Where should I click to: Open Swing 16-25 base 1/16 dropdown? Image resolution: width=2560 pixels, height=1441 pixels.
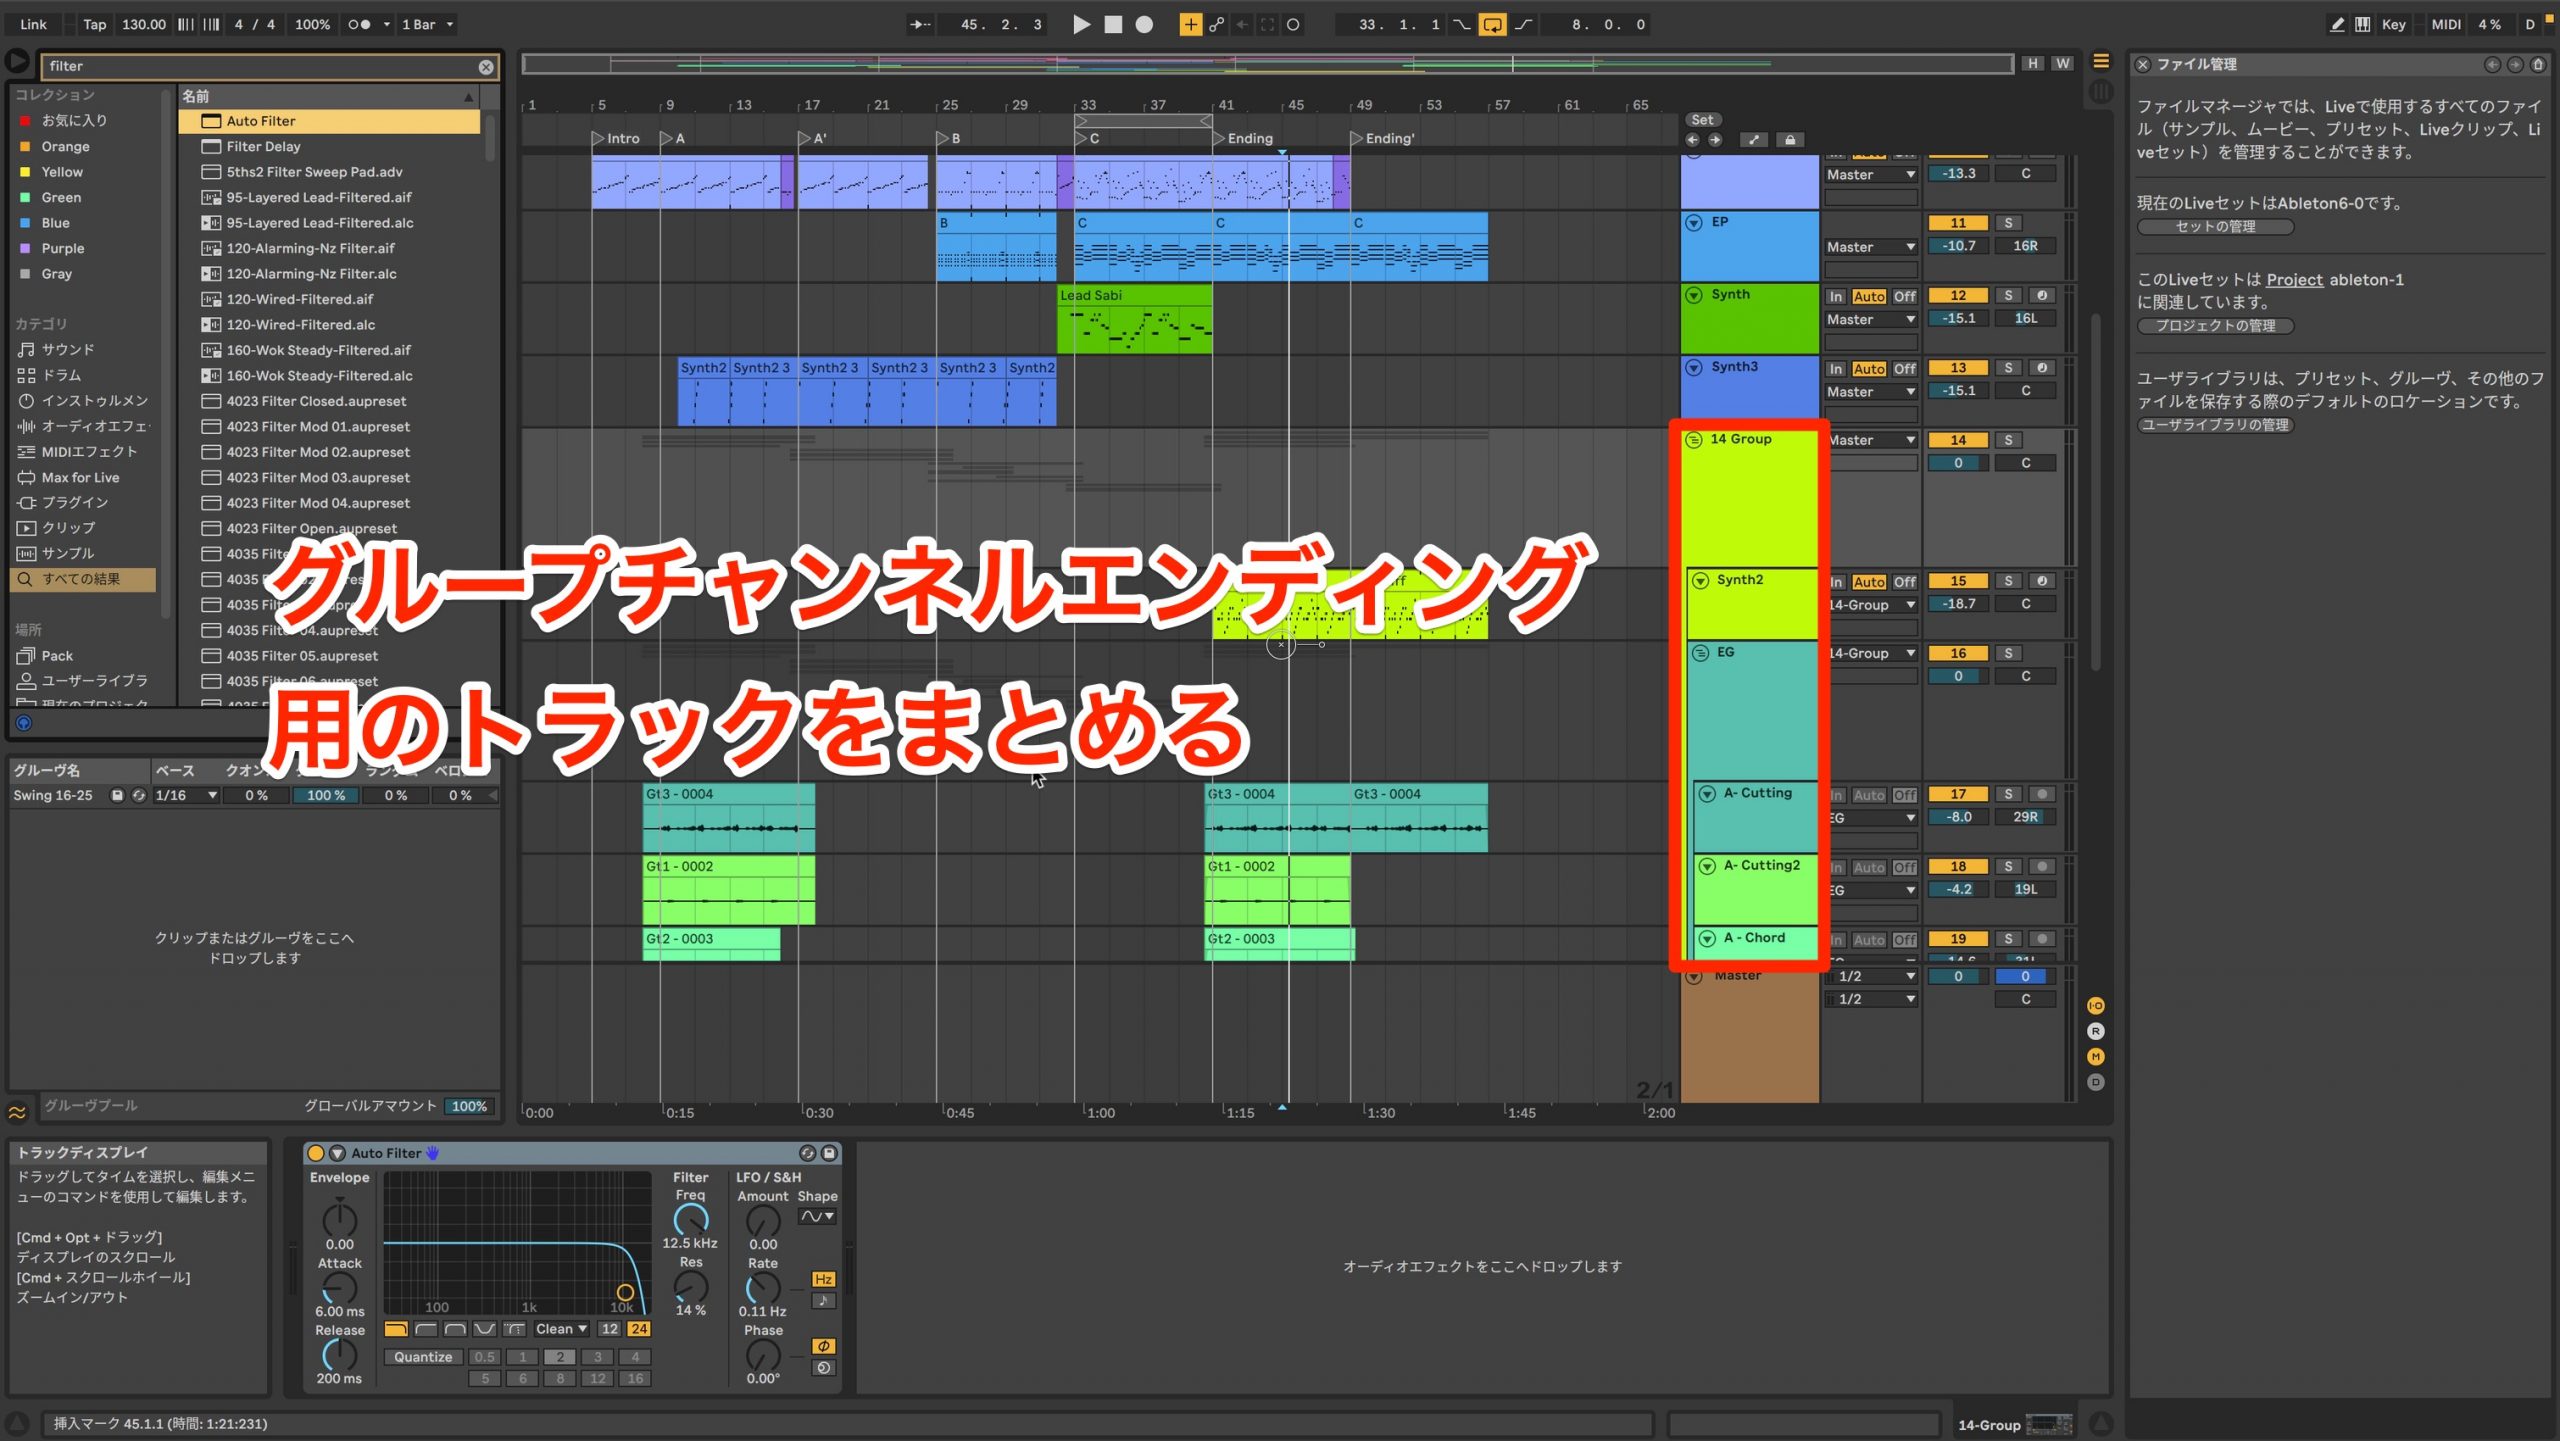click(x=186, y=795)
